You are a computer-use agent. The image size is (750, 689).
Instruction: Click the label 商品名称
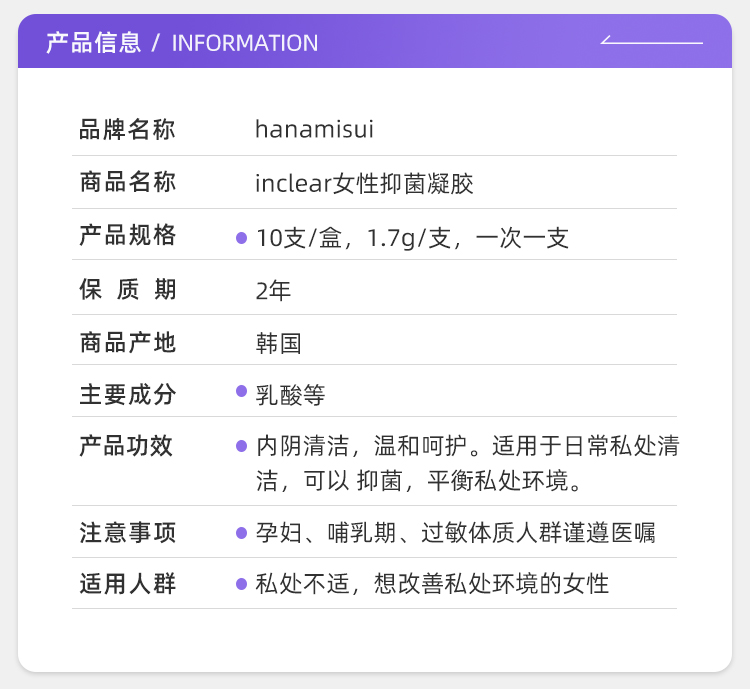(x=127, y=182)
